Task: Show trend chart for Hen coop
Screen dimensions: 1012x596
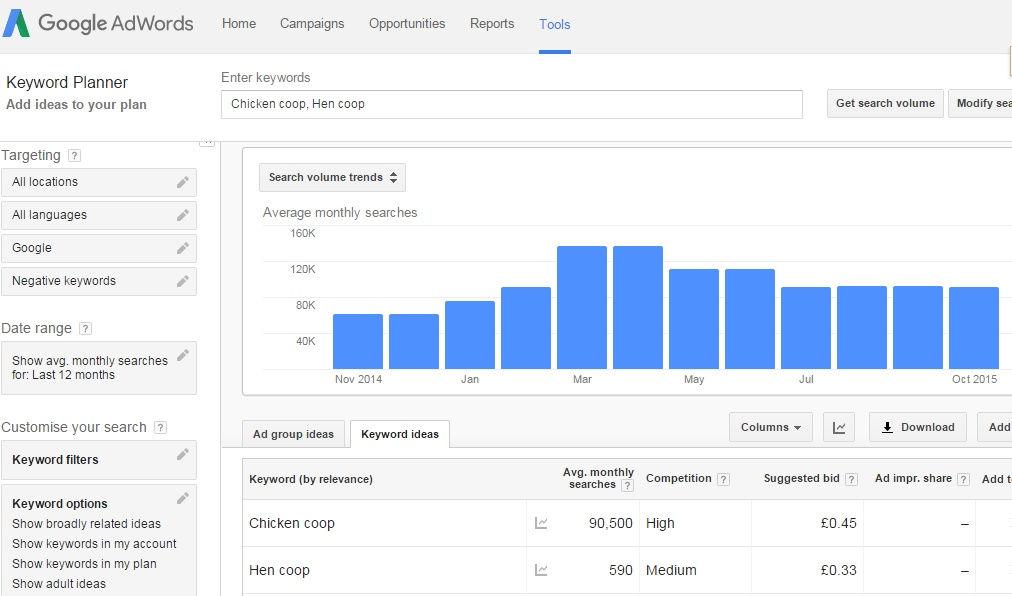Action: [541, 570]
